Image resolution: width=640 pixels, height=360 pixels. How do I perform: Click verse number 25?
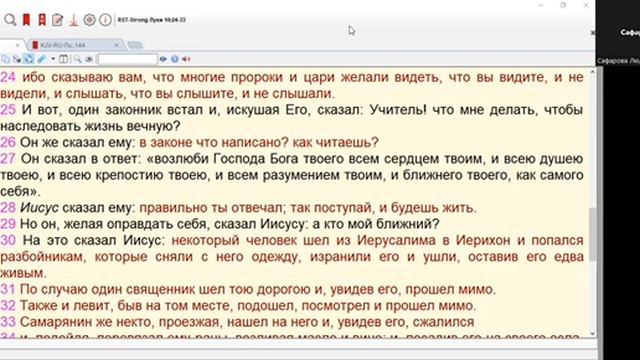(8, 110)
